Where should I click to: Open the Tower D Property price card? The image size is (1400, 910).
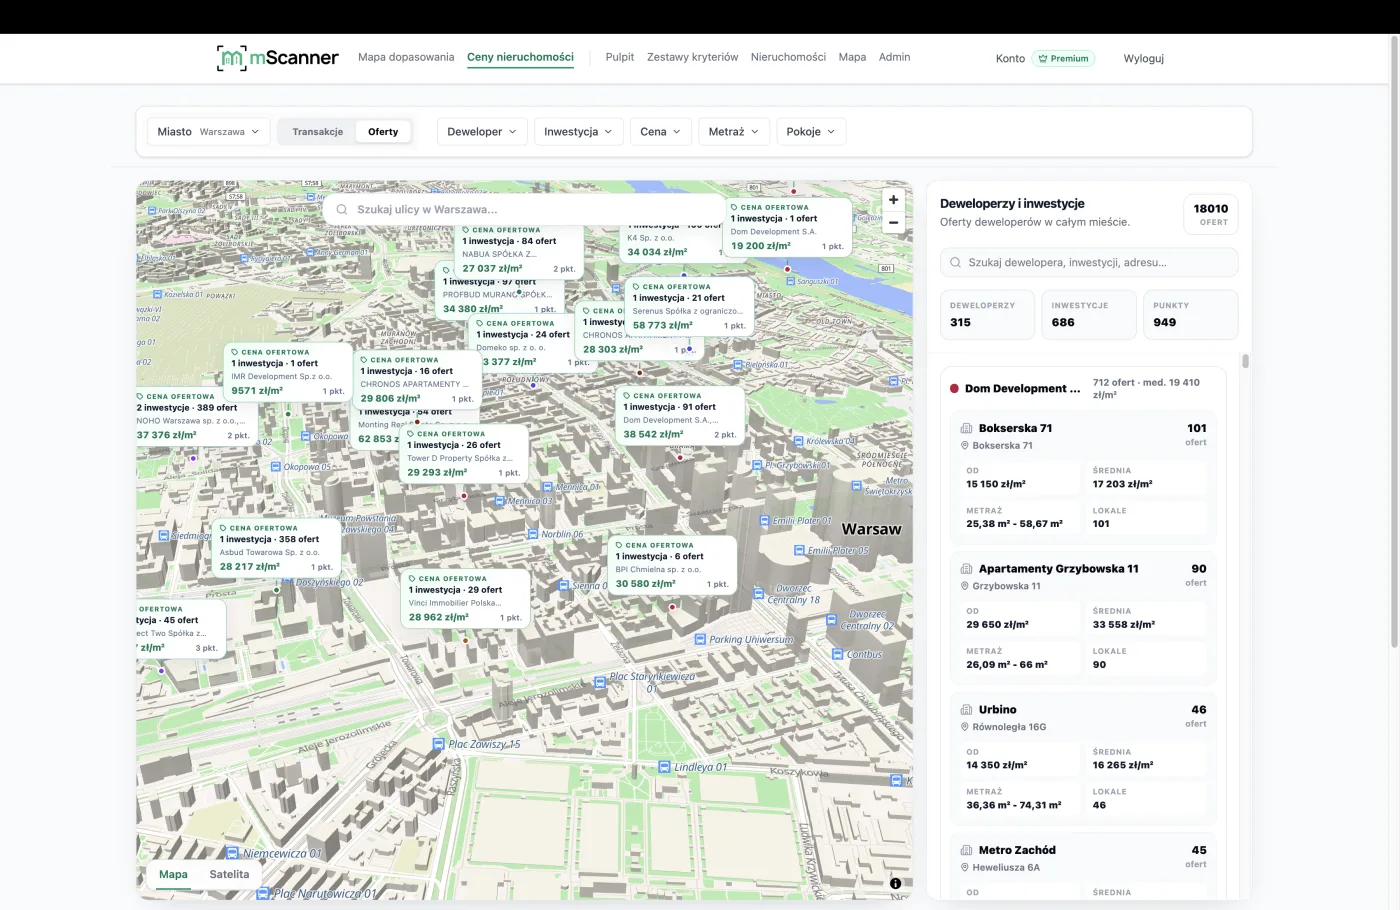464,454
